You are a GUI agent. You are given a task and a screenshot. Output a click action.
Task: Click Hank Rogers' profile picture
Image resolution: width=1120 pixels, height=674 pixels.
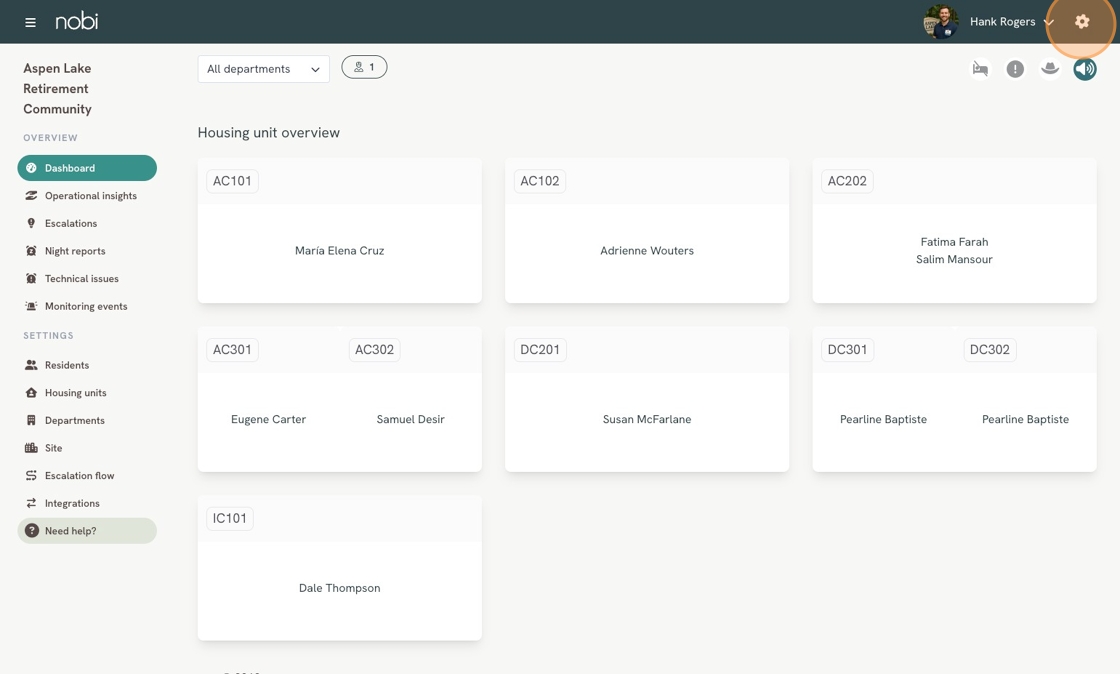click(940, 22)
